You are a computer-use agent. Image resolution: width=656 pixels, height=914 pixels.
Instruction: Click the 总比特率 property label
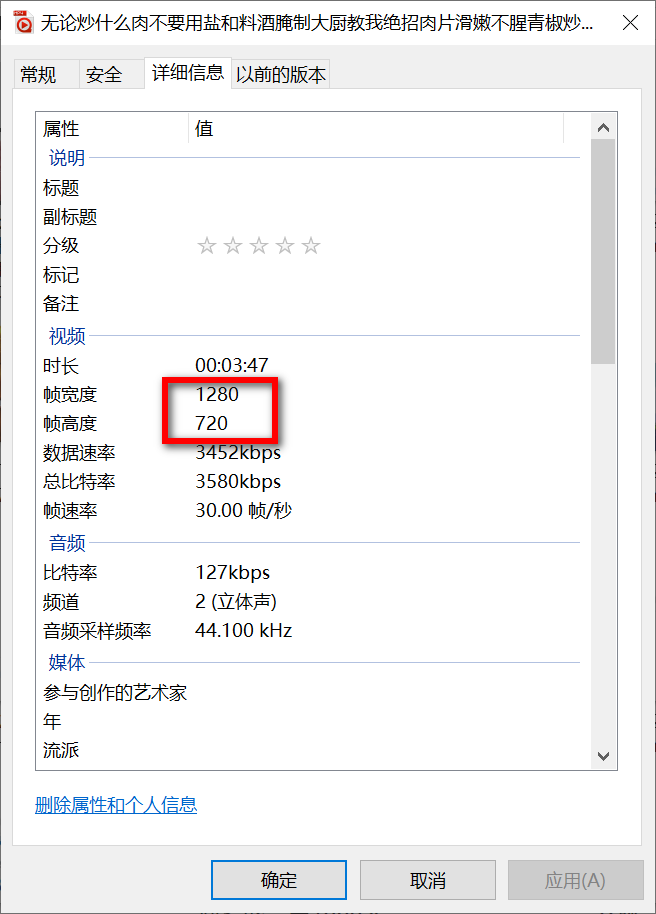pyautogui.click(x=79, y=482)
